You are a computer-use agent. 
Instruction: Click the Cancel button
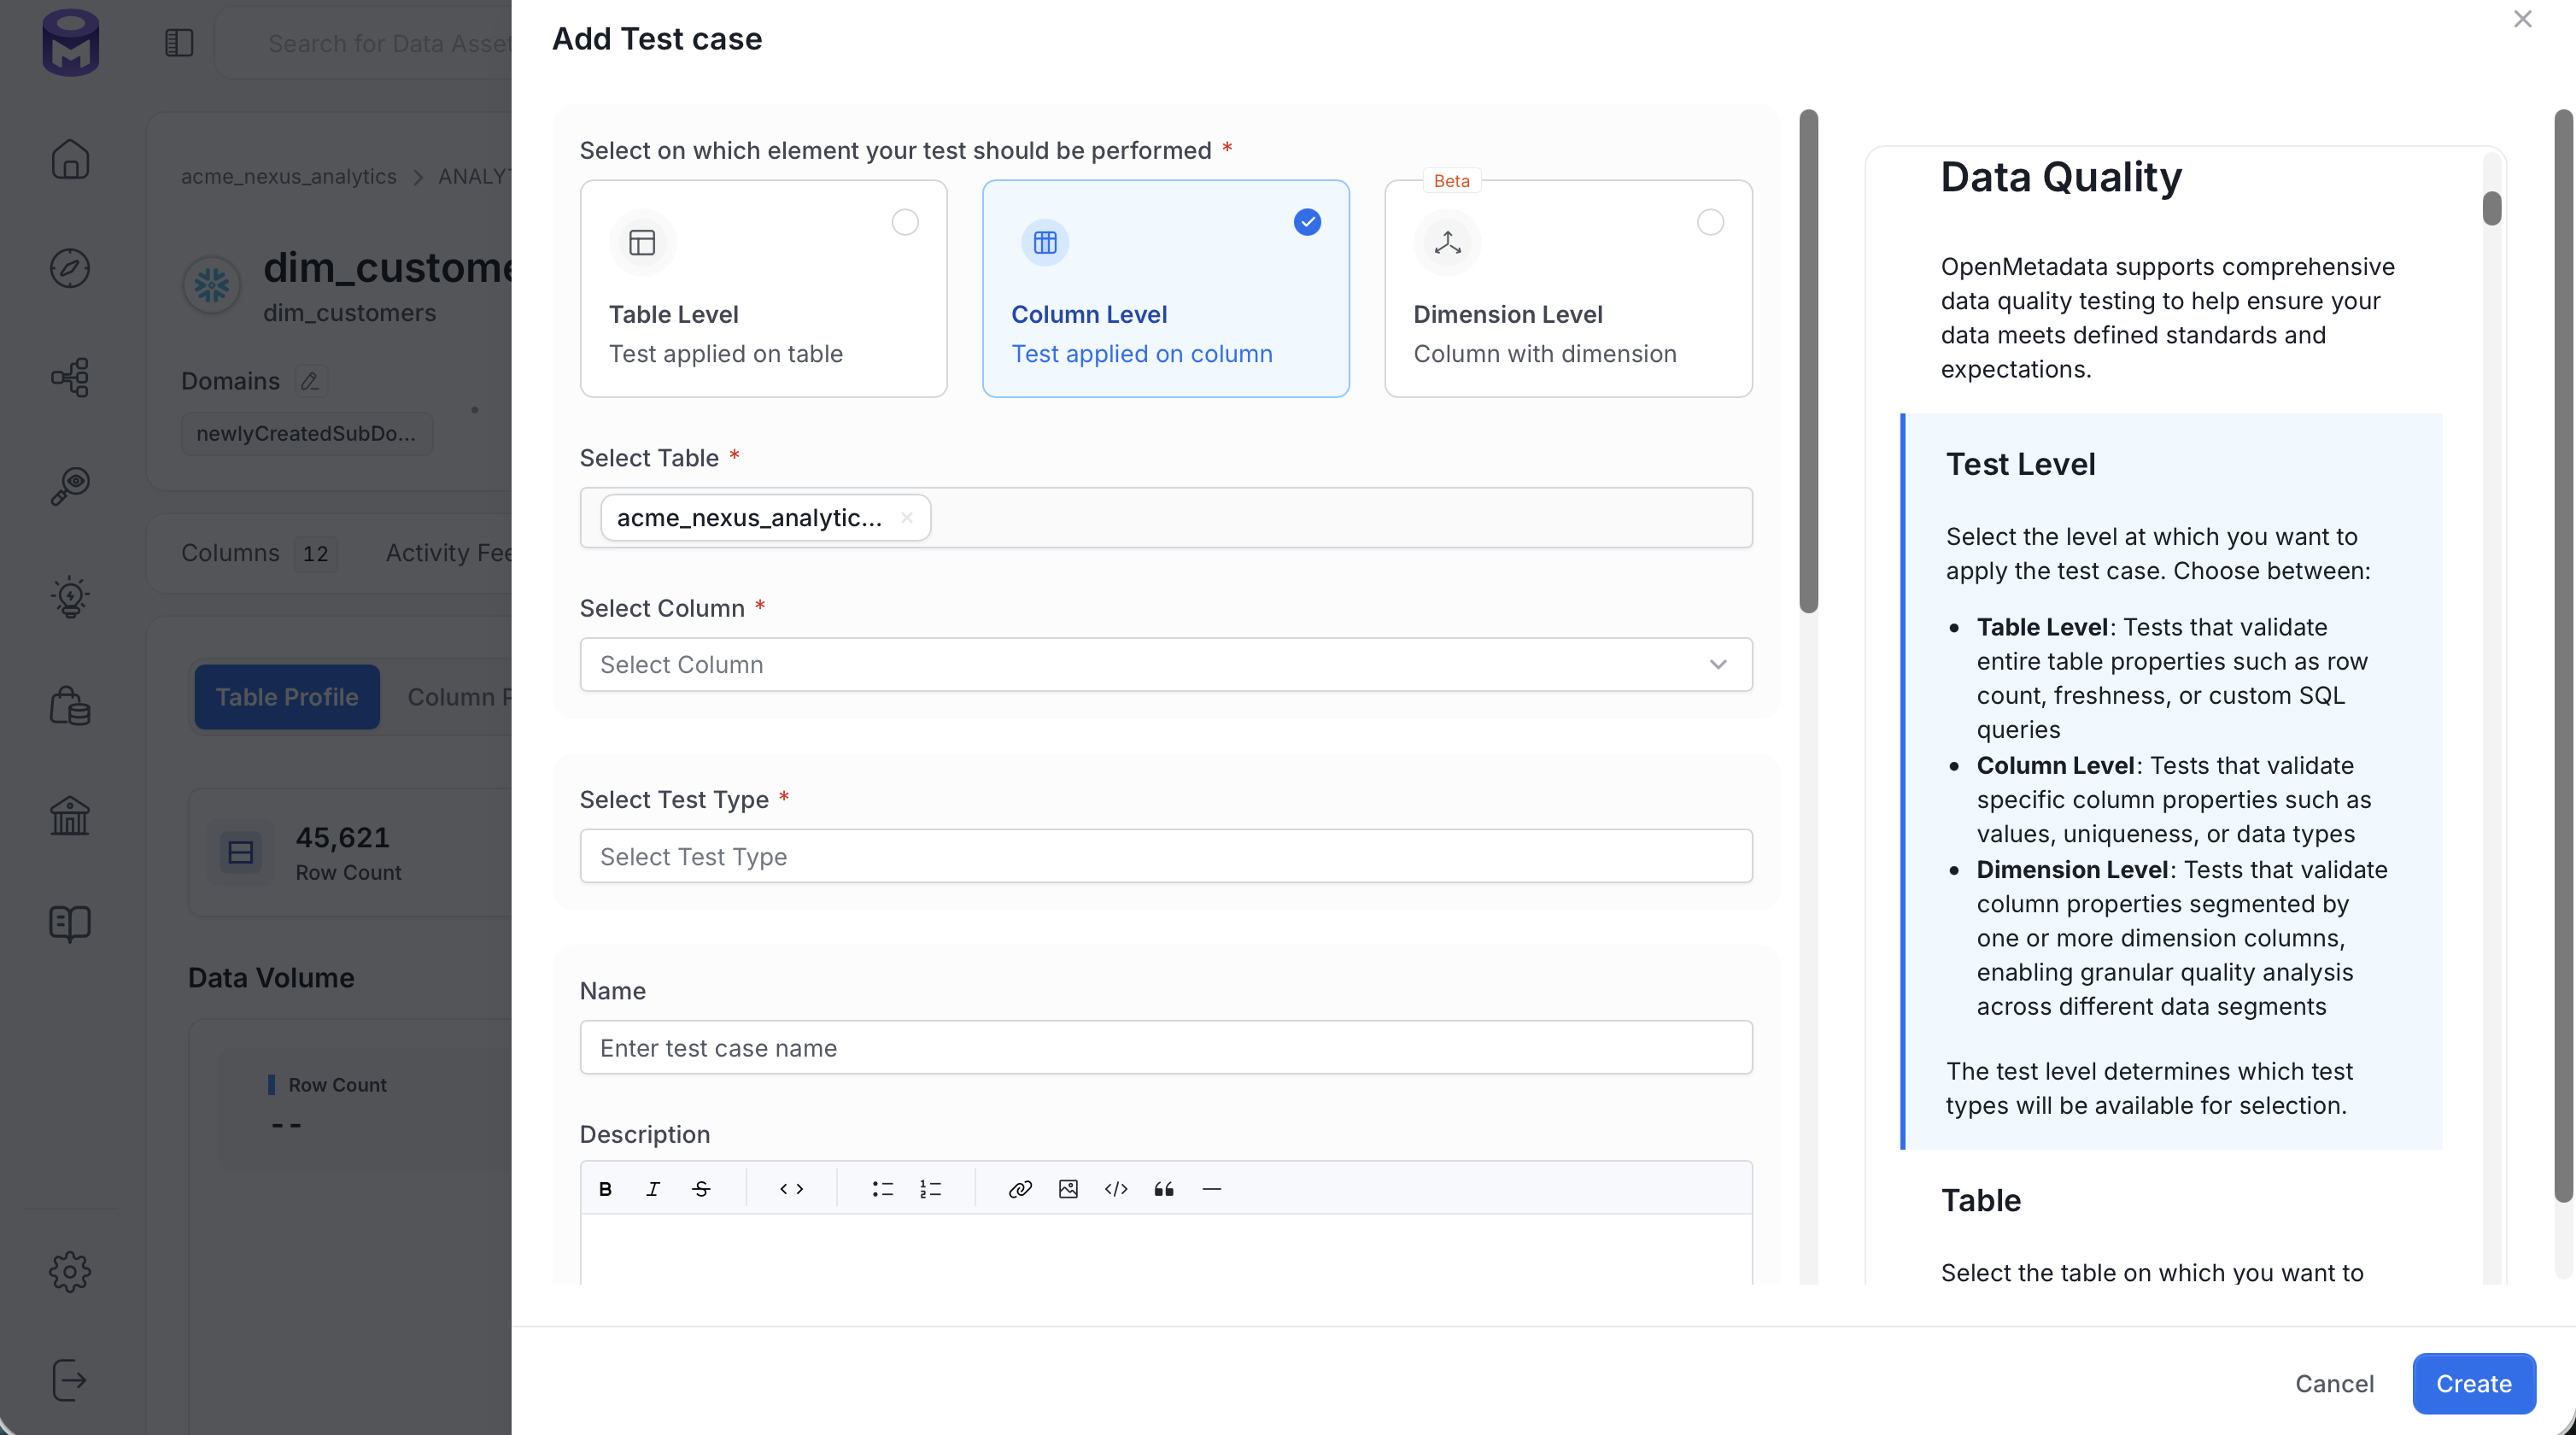point(2334,1384)
